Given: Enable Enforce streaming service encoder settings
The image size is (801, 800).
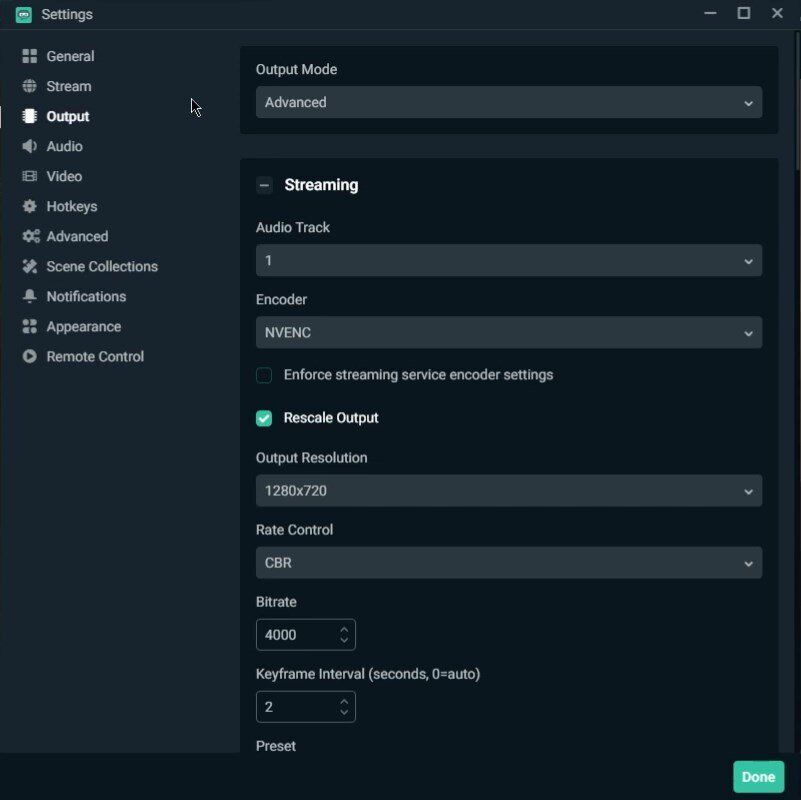Looking at the screenshot, I should [264, 375].
